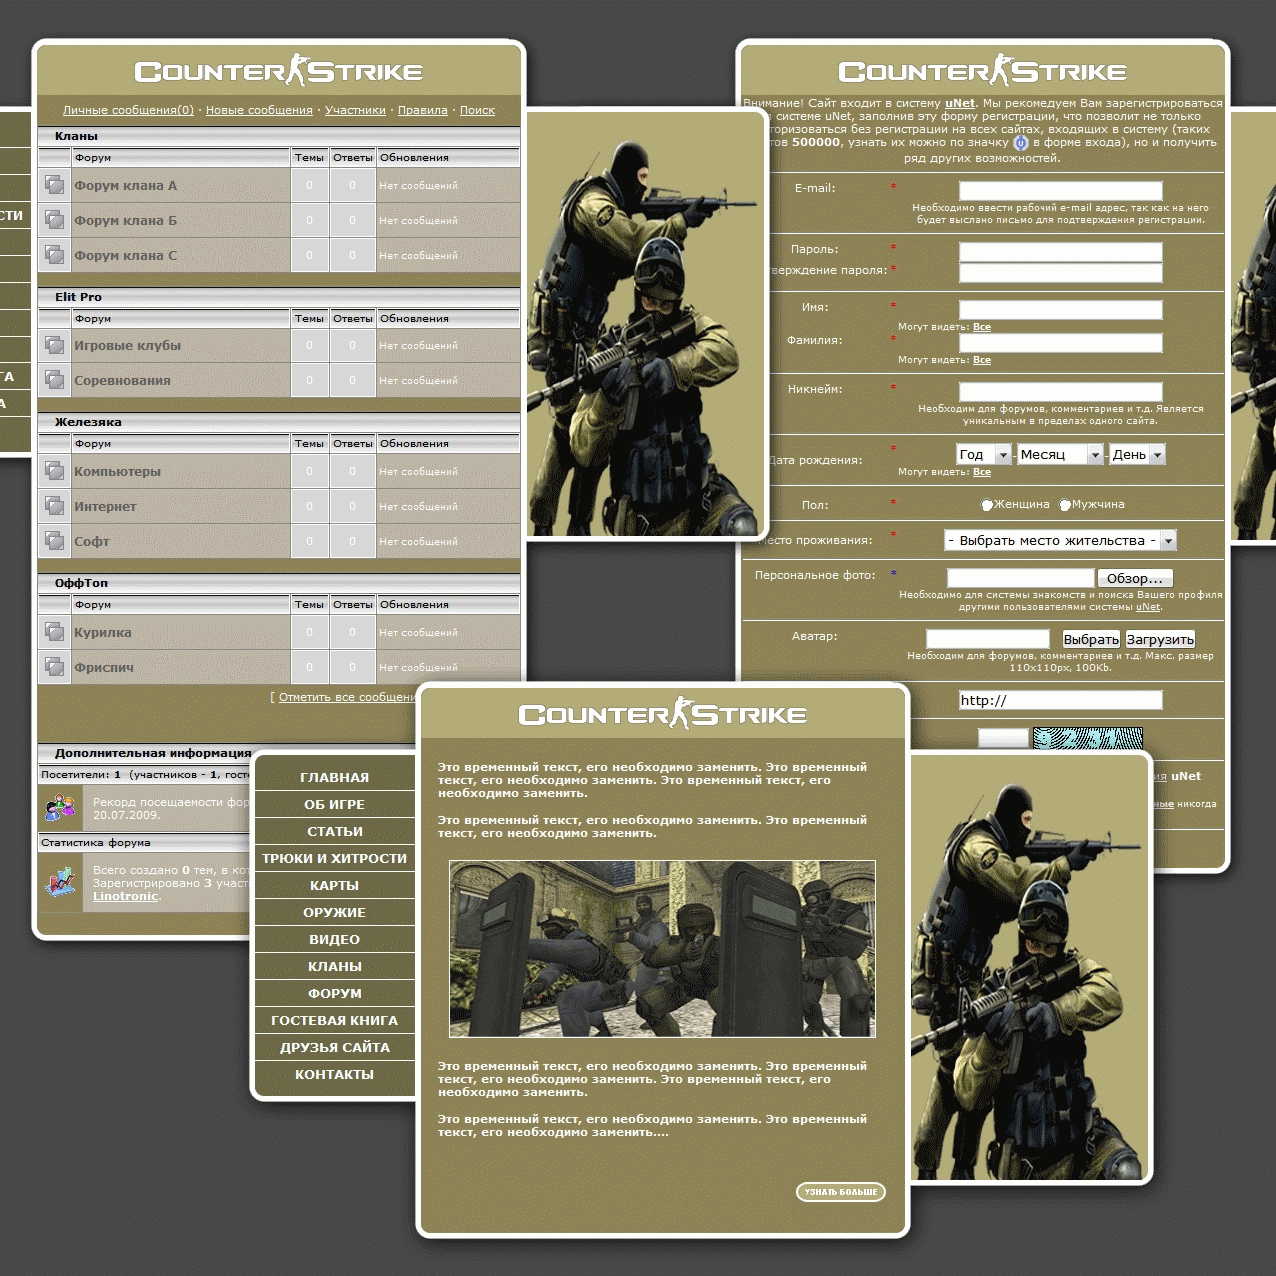Screen dimensions: 1276x1276
Task: Open the Игровые клубы forum title
Action: point(127,345)
